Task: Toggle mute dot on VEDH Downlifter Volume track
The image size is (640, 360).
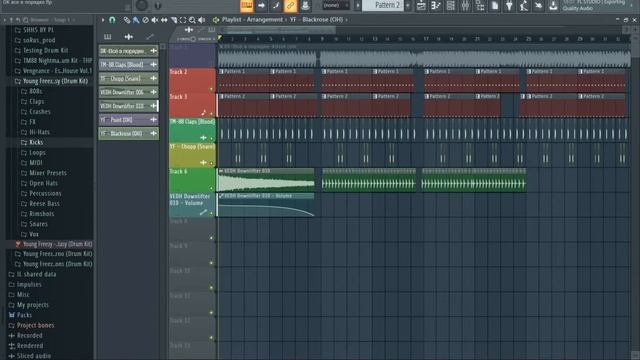Action: [211, 213]
